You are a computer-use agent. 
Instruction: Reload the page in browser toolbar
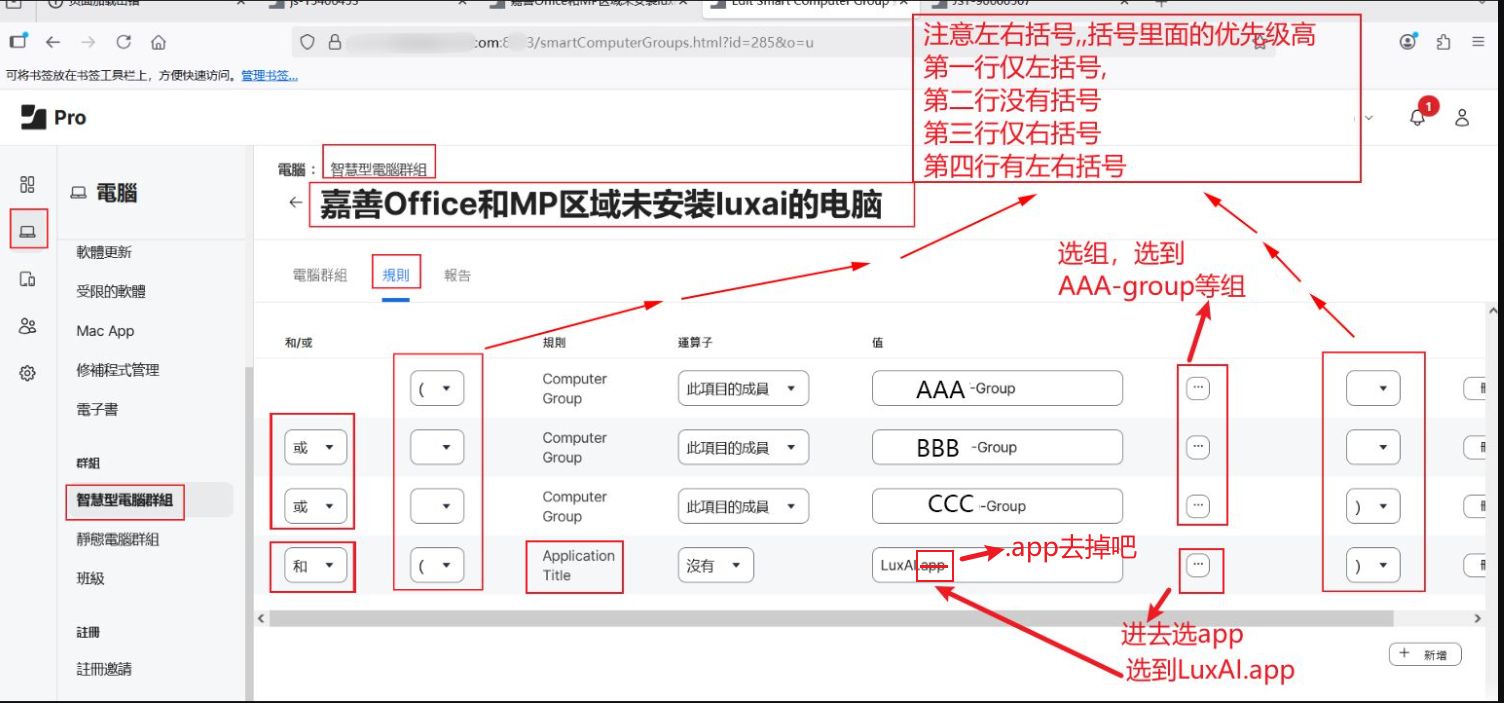(124, 42)
